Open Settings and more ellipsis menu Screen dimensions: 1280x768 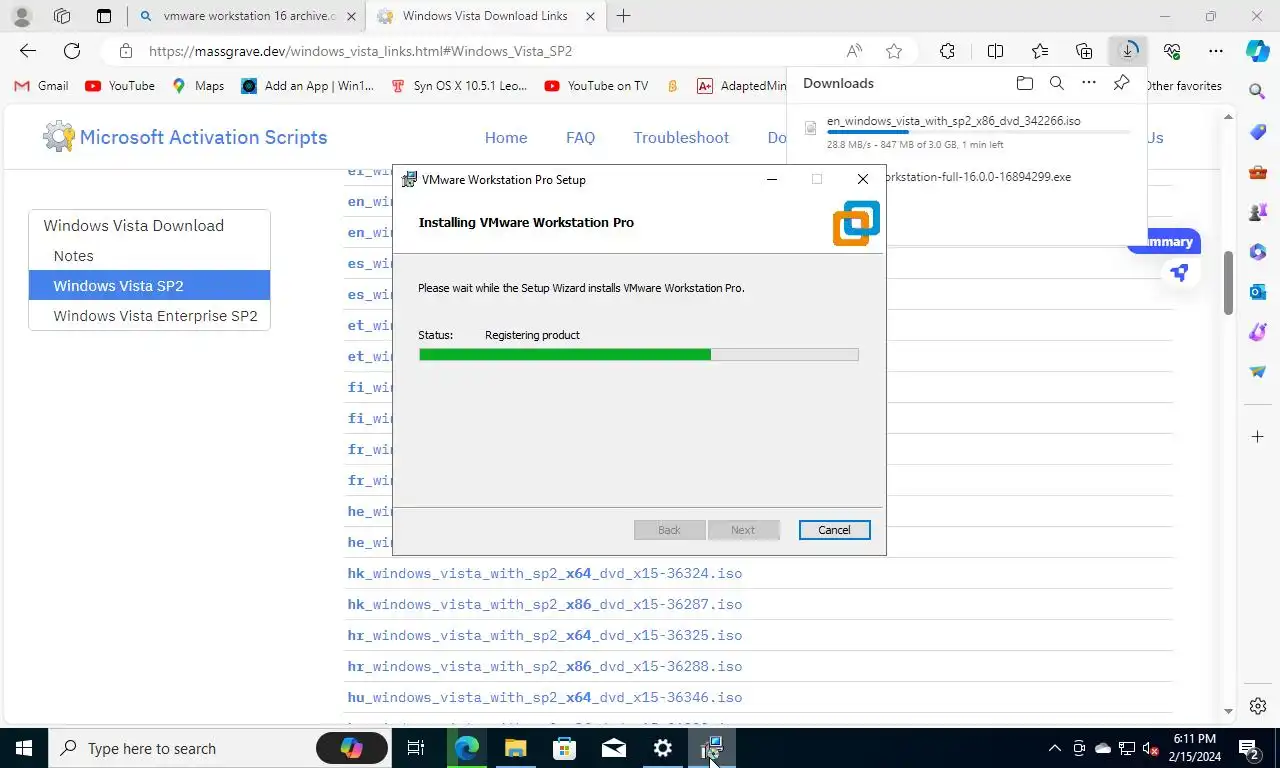coord(1216,51)
